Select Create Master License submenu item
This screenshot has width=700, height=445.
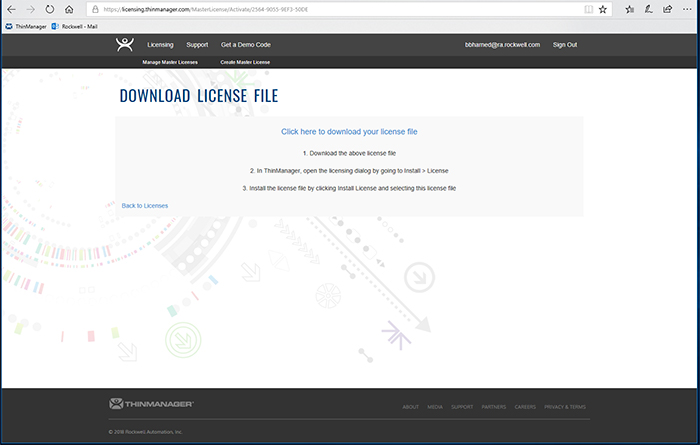click(245, 62)
